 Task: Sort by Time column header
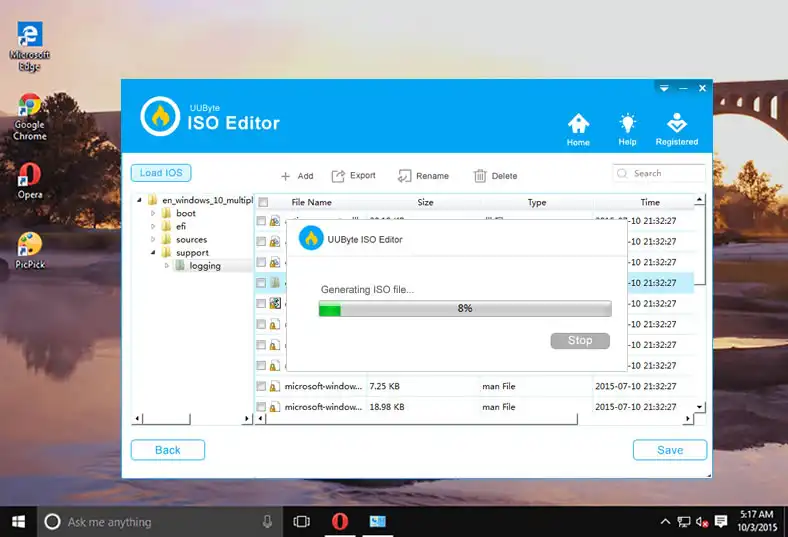click(650, 202)
